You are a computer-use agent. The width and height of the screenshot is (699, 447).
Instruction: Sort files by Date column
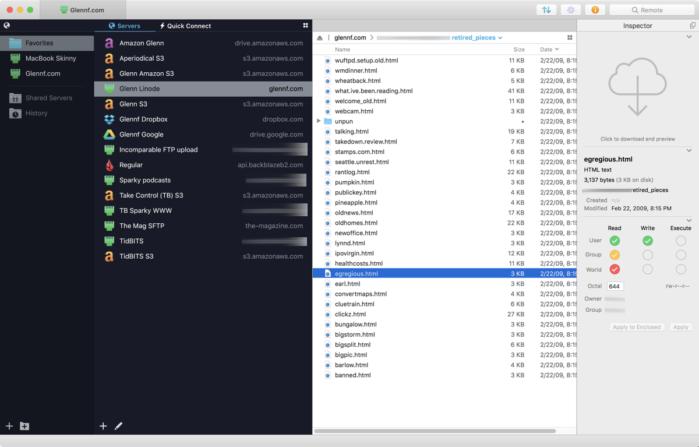coord(549,49)
